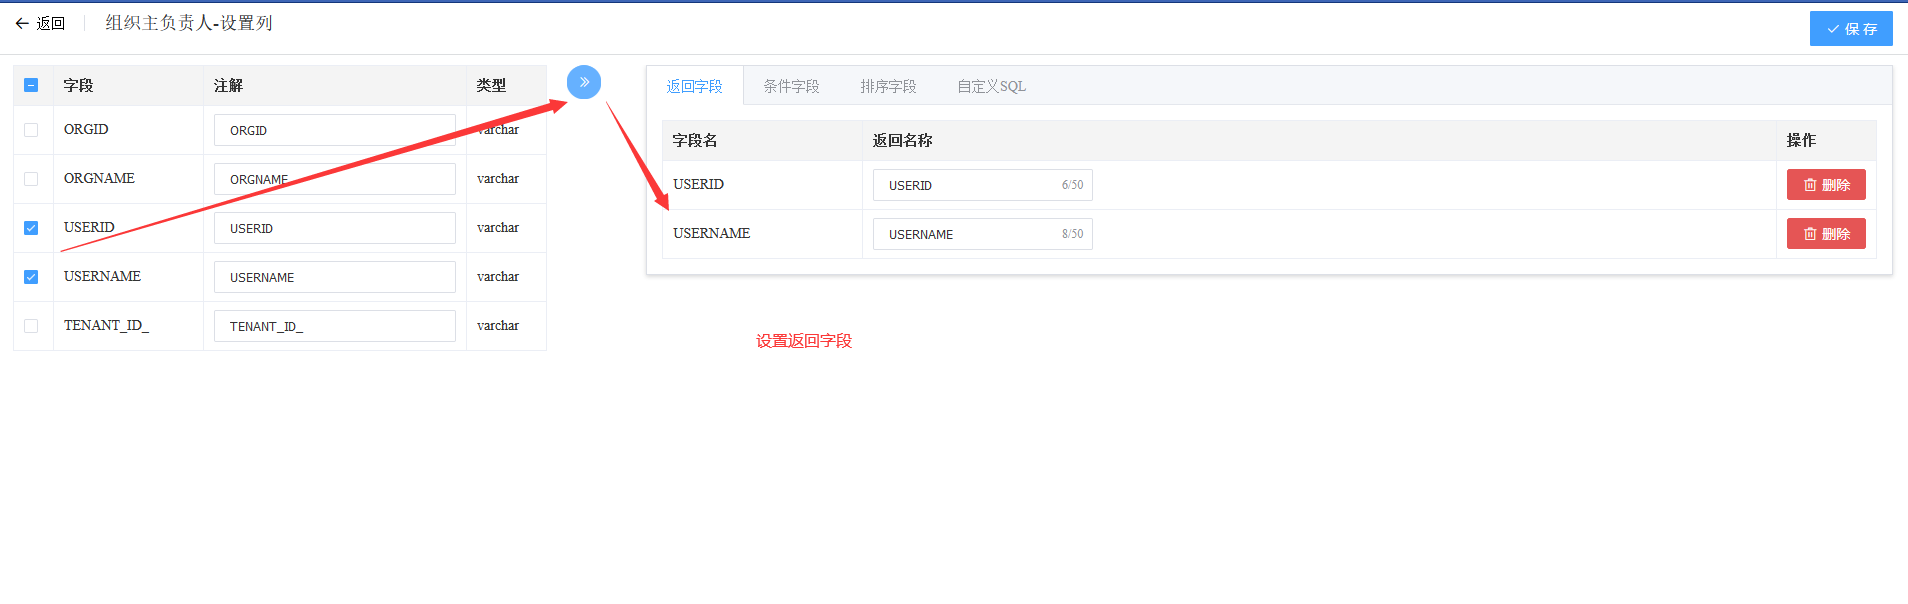Viewport: 1908px width, 604px height.
Task: Uncheck the USERID field checkbox
Action: coord(31,228)
